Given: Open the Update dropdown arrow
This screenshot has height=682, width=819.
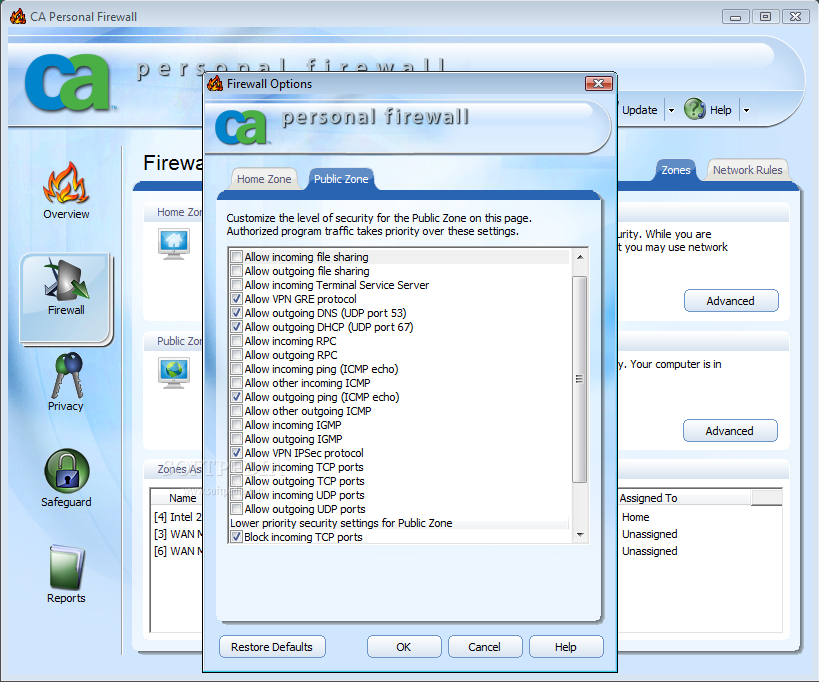Looking at the screenshot, I should [x=672, y=110].
